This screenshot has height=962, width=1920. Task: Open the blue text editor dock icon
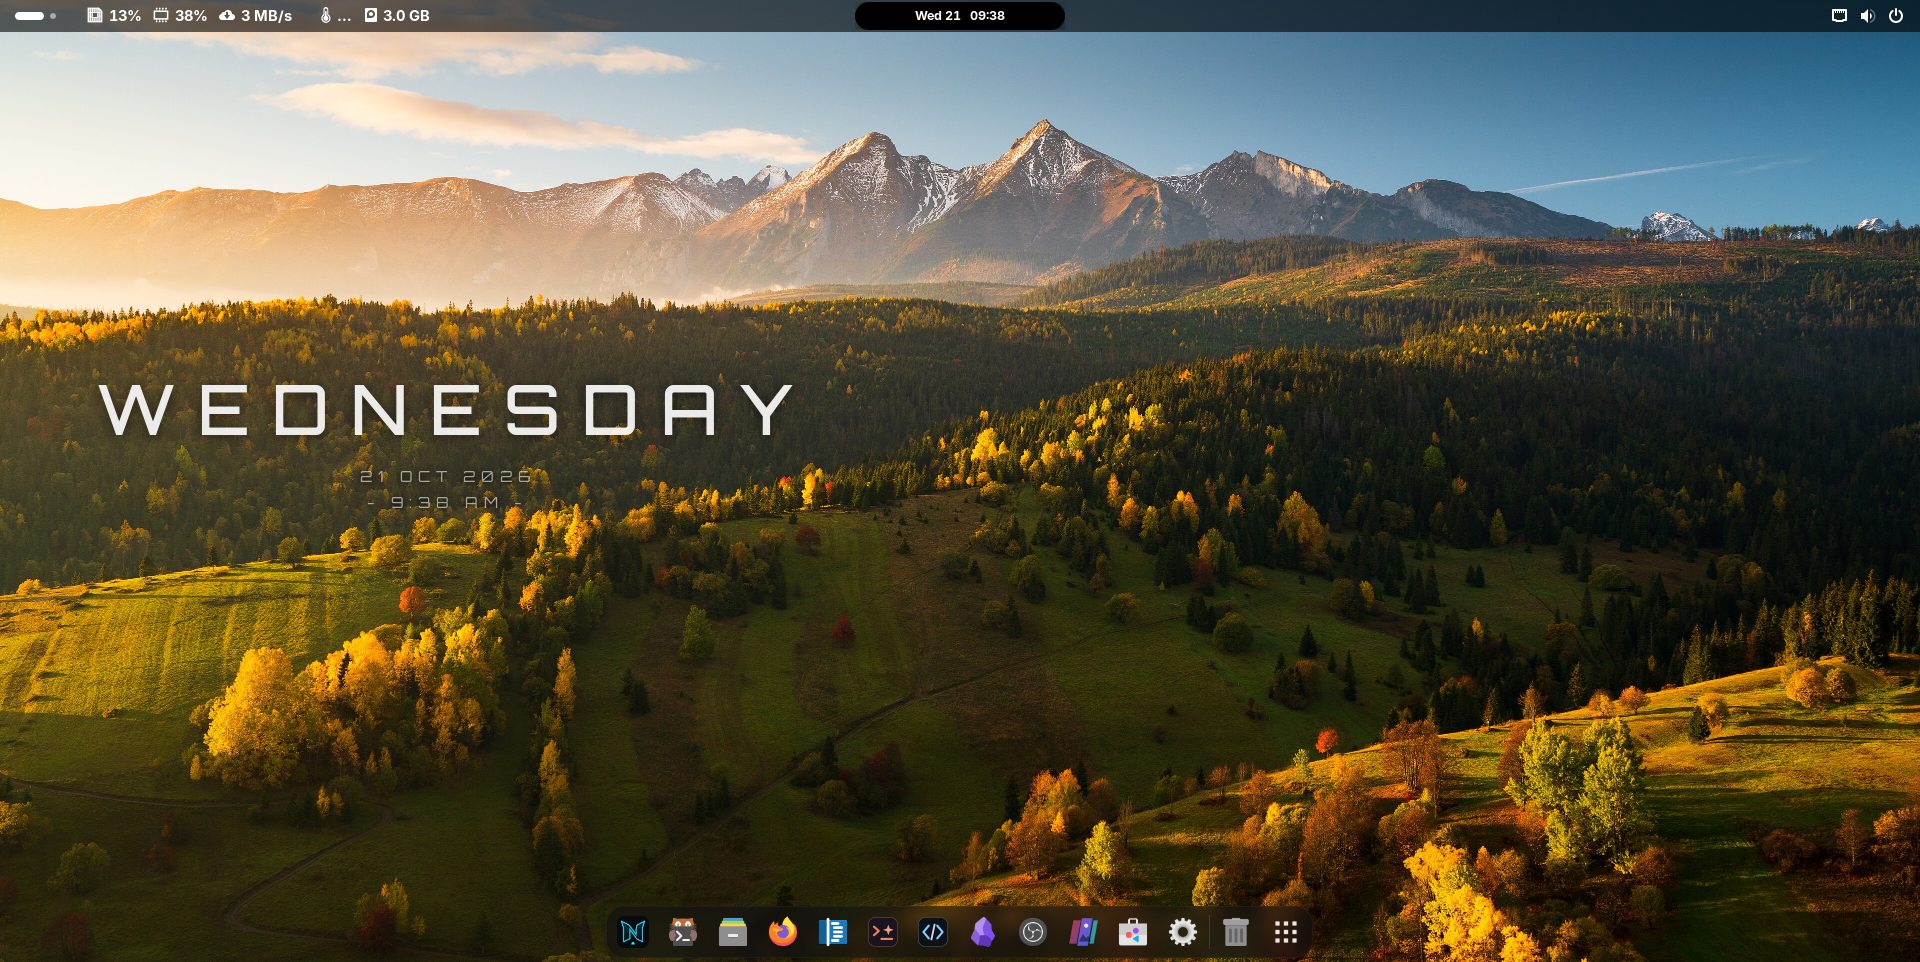coord(833,932)
